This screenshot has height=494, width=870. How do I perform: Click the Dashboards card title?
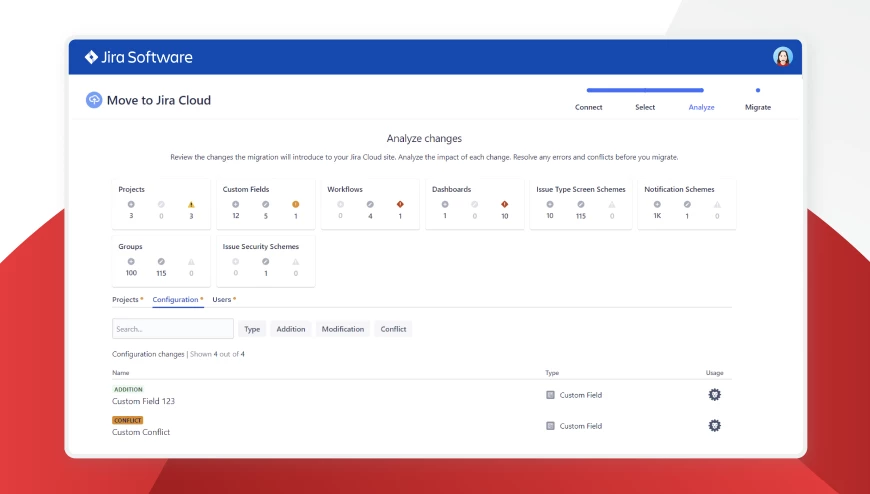pyautogui.click(x=452, y=189)
